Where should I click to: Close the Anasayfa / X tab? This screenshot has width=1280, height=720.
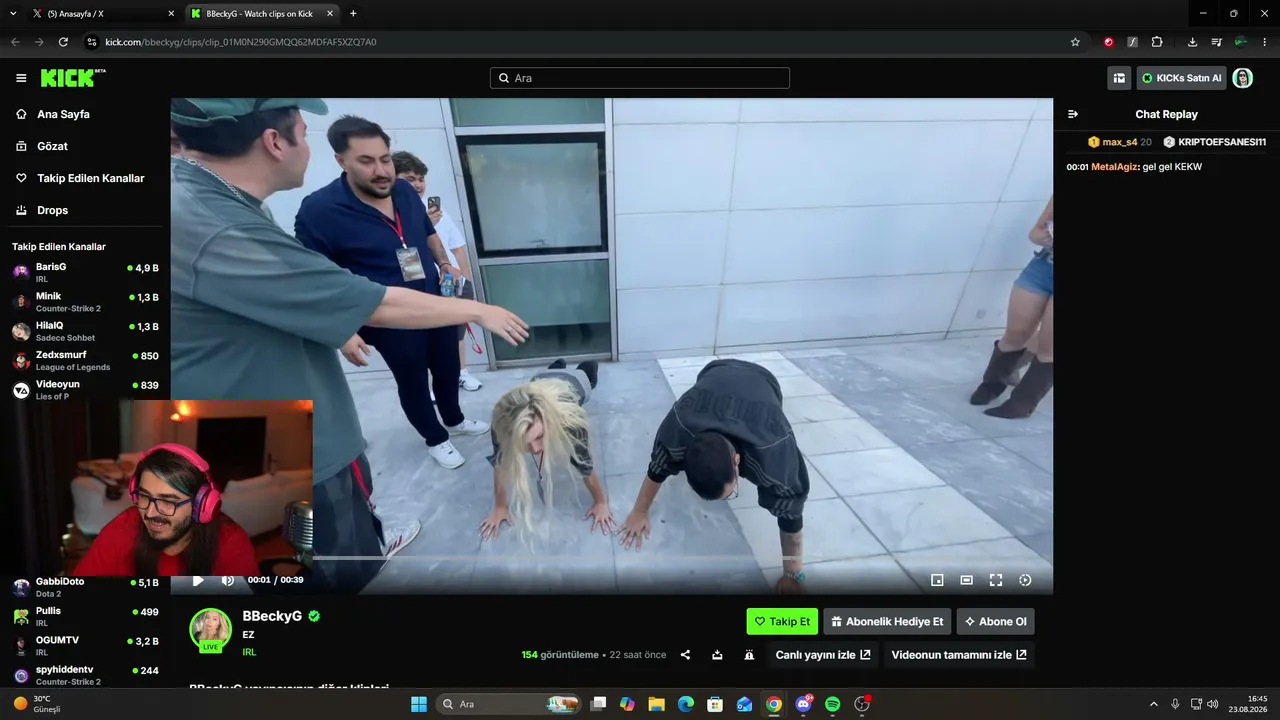click(x=171, y=14)
